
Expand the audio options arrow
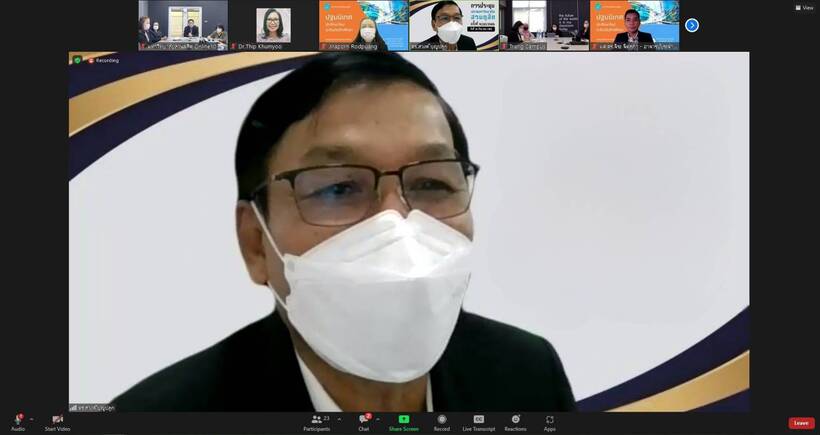pos(31,419)
